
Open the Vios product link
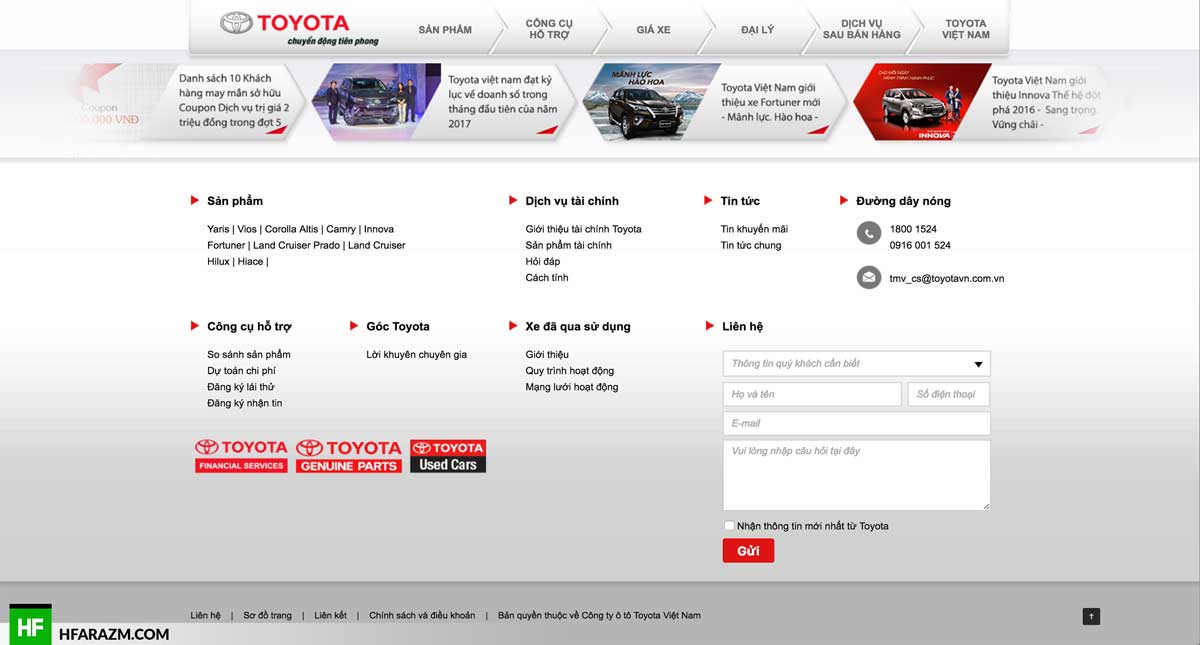pyautogui.click(x=247, y=229)
